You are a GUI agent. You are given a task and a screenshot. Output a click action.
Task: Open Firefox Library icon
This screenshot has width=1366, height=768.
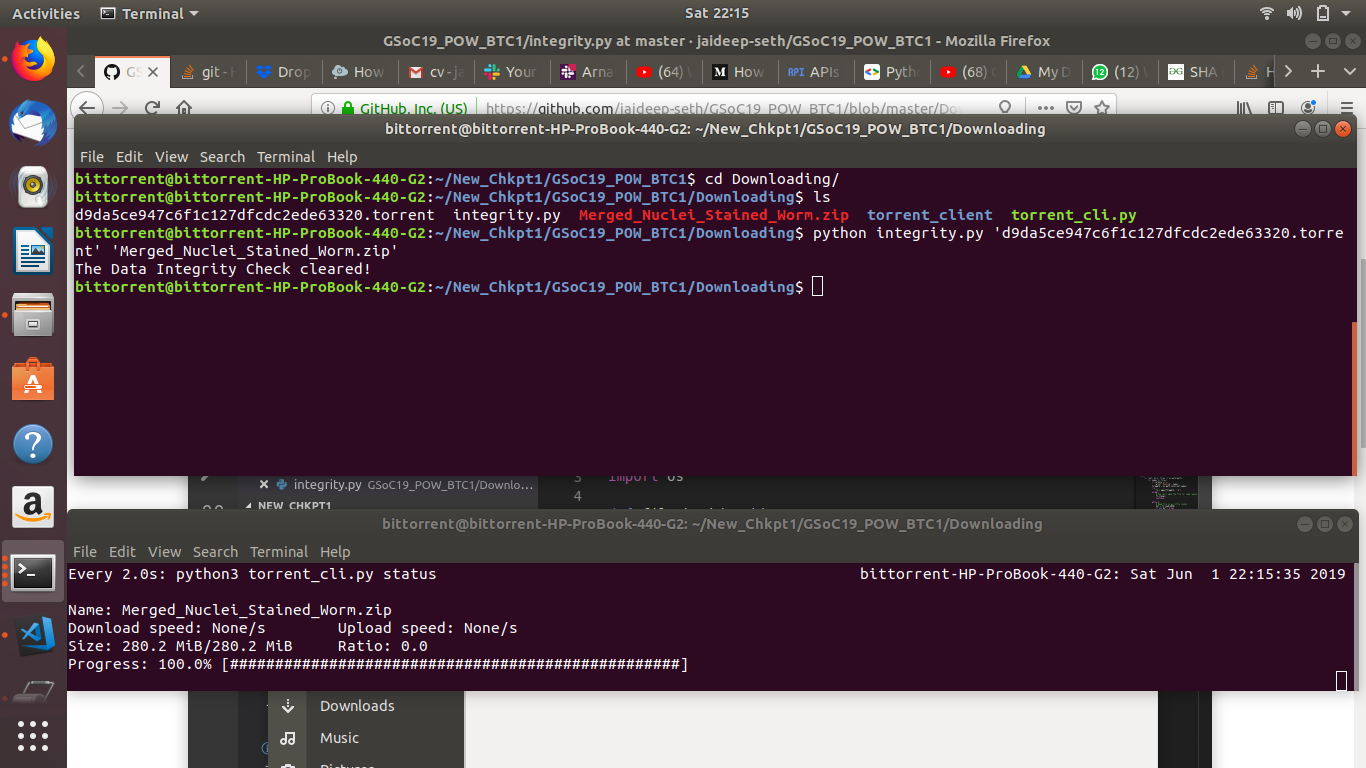pos(1245,108)
